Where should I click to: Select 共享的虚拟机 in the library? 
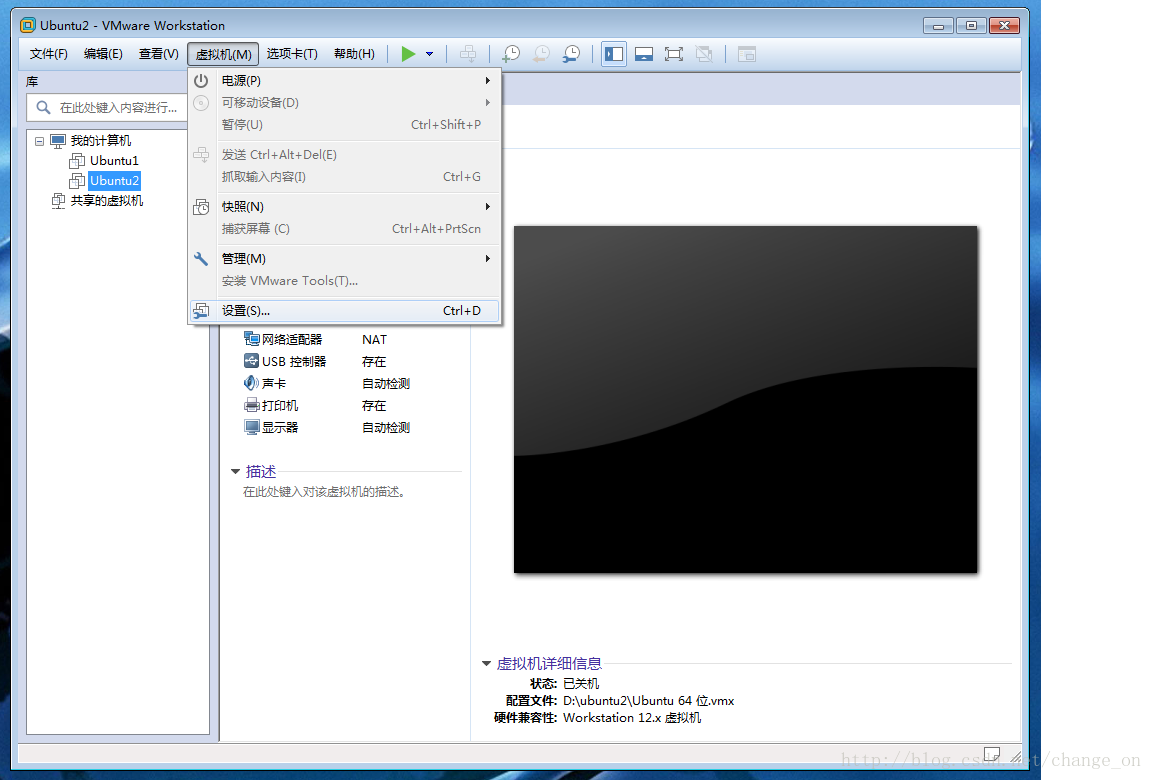tap(107, 201)
